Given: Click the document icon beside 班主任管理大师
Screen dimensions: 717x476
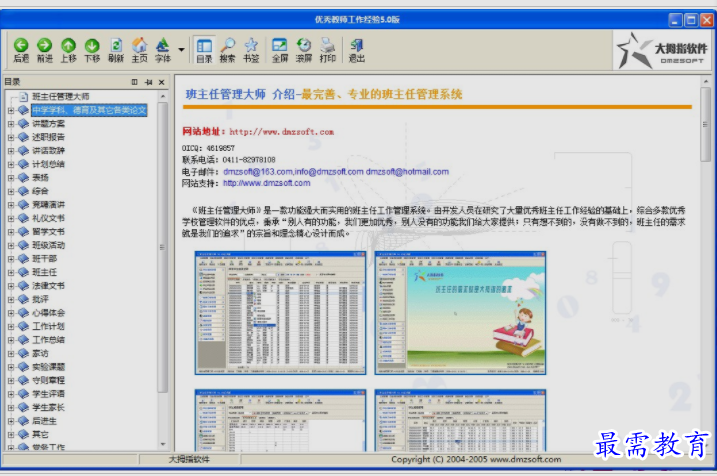Looking at the screenshot, I should point(24,96).
